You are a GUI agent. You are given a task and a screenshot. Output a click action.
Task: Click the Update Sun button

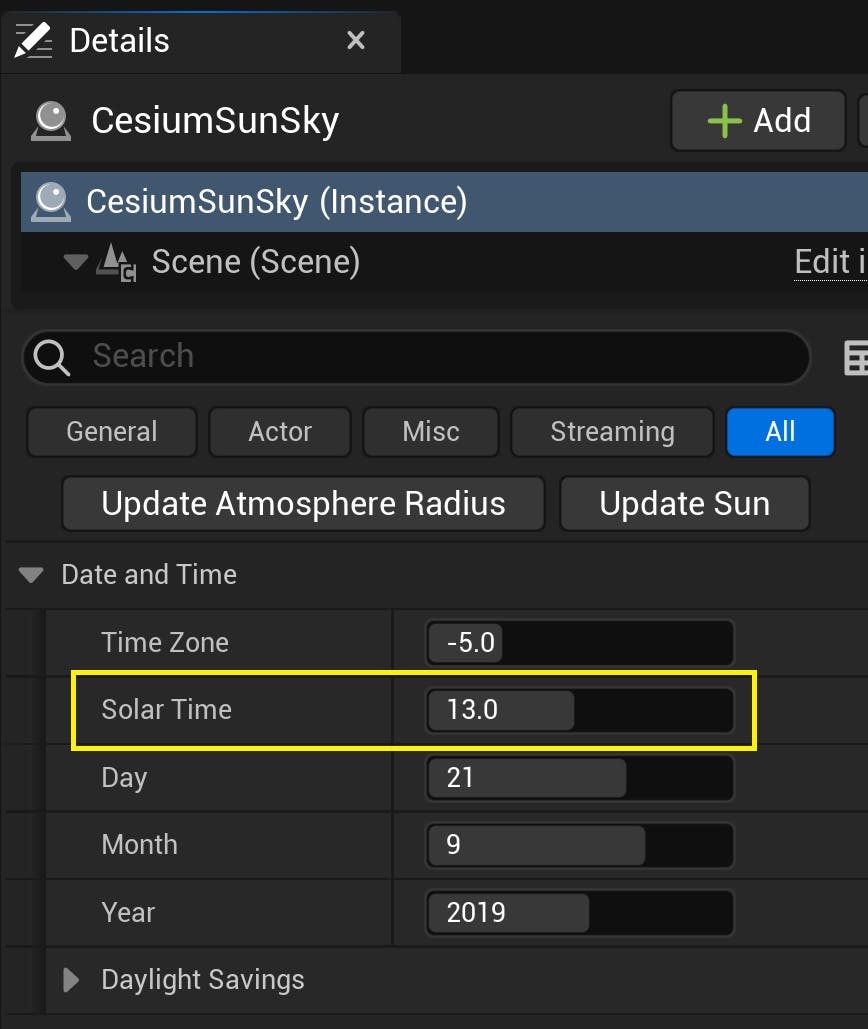(685, 504)
